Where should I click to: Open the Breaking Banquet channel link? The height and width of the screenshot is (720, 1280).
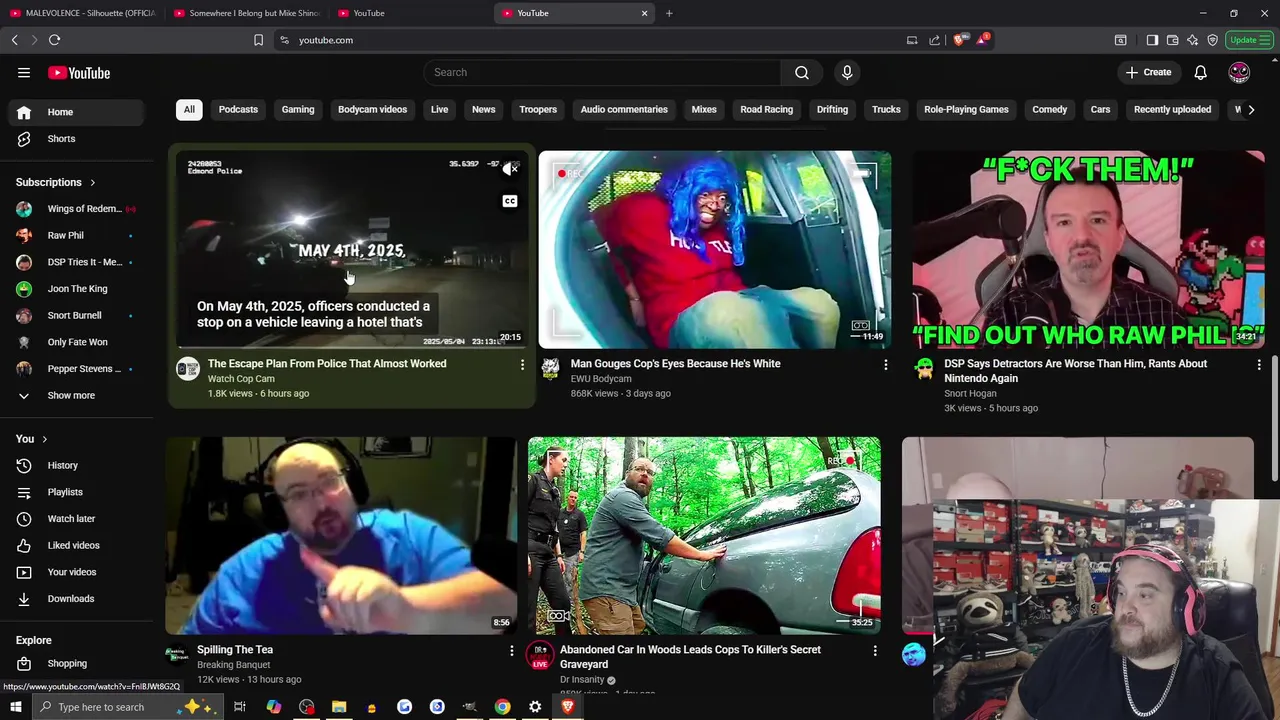(233, 665)
